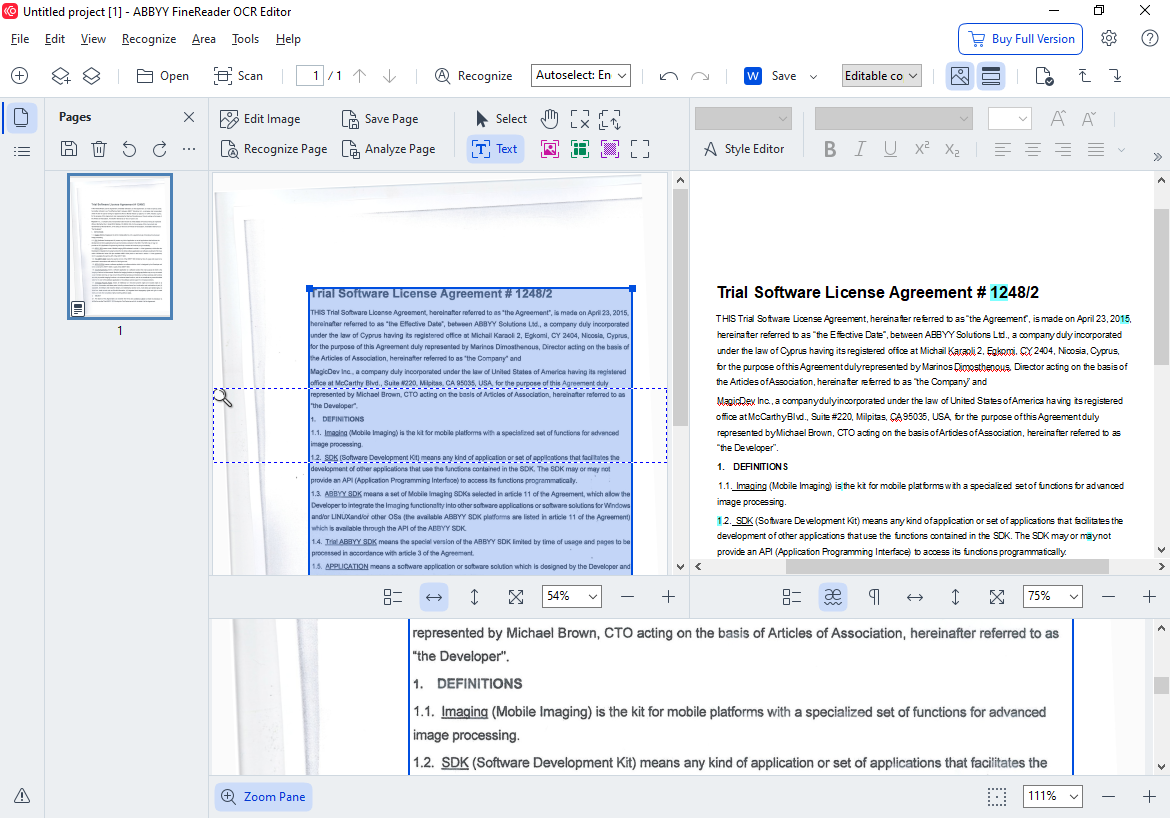1170x818 pixels.
Task: Open the font name dropdown
Action: click(x=893, y=119)
